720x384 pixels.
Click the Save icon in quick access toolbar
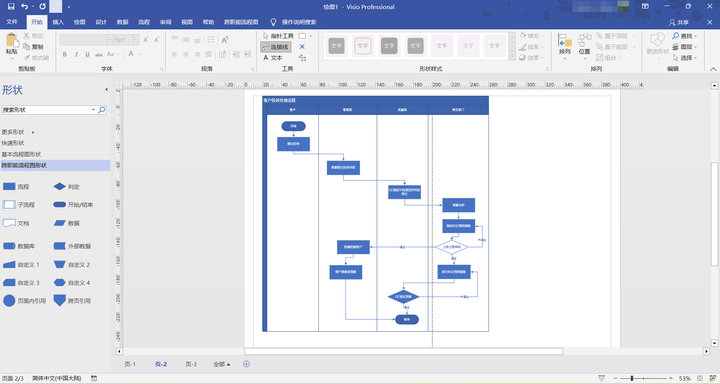[x=11, y=6]
